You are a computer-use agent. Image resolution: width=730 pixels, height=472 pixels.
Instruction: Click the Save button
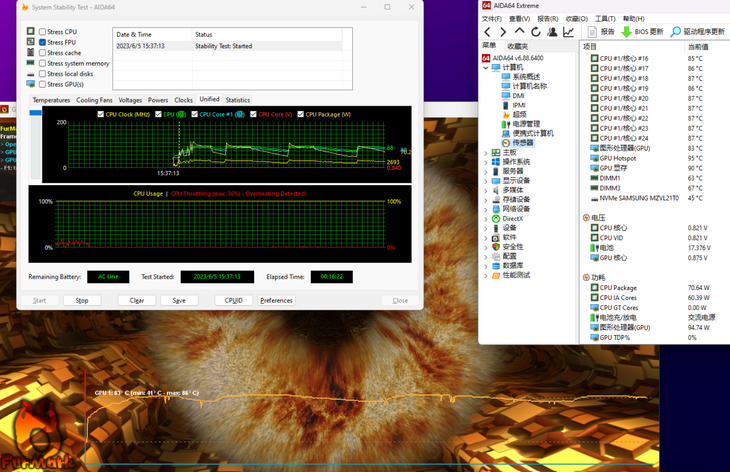[x=179, y=301]
